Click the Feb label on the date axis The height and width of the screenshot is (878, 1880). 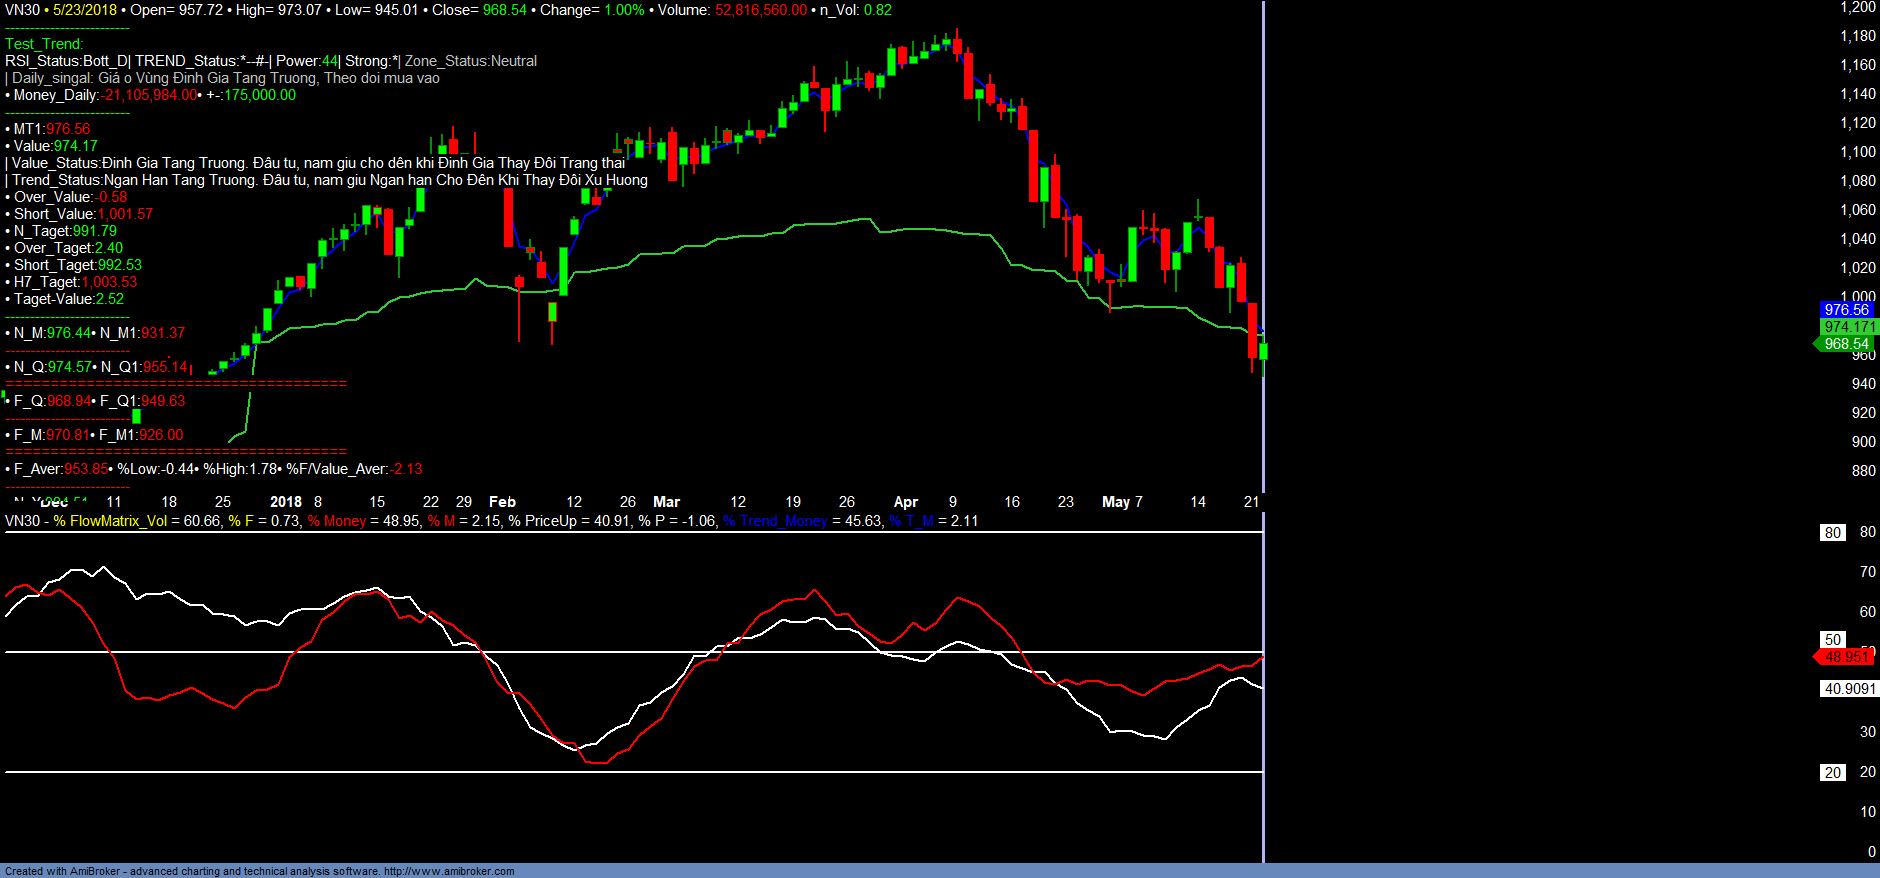tap(502, 502)
